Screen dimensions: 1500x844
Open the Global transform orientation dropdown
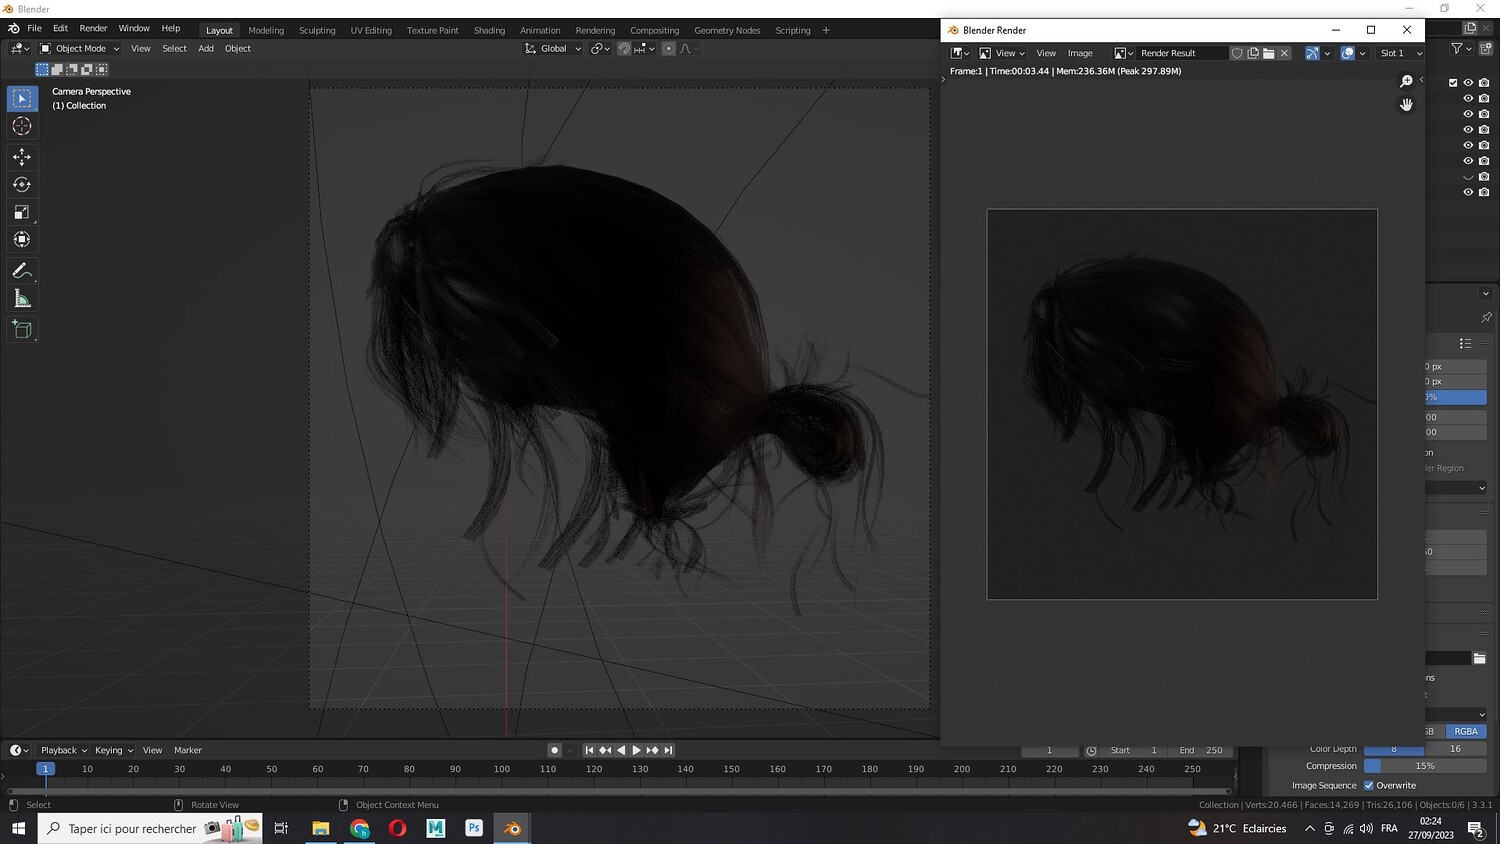(x=553, y=48)
